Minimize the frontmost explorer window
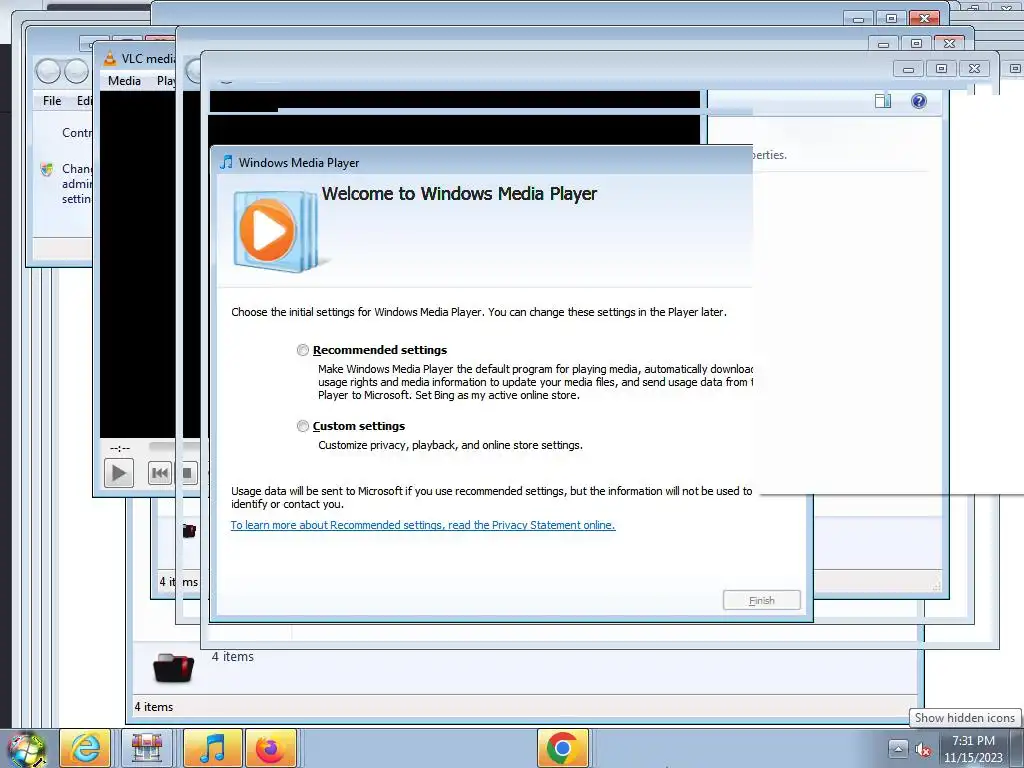The image size is (1024, 768). [908, 69]
